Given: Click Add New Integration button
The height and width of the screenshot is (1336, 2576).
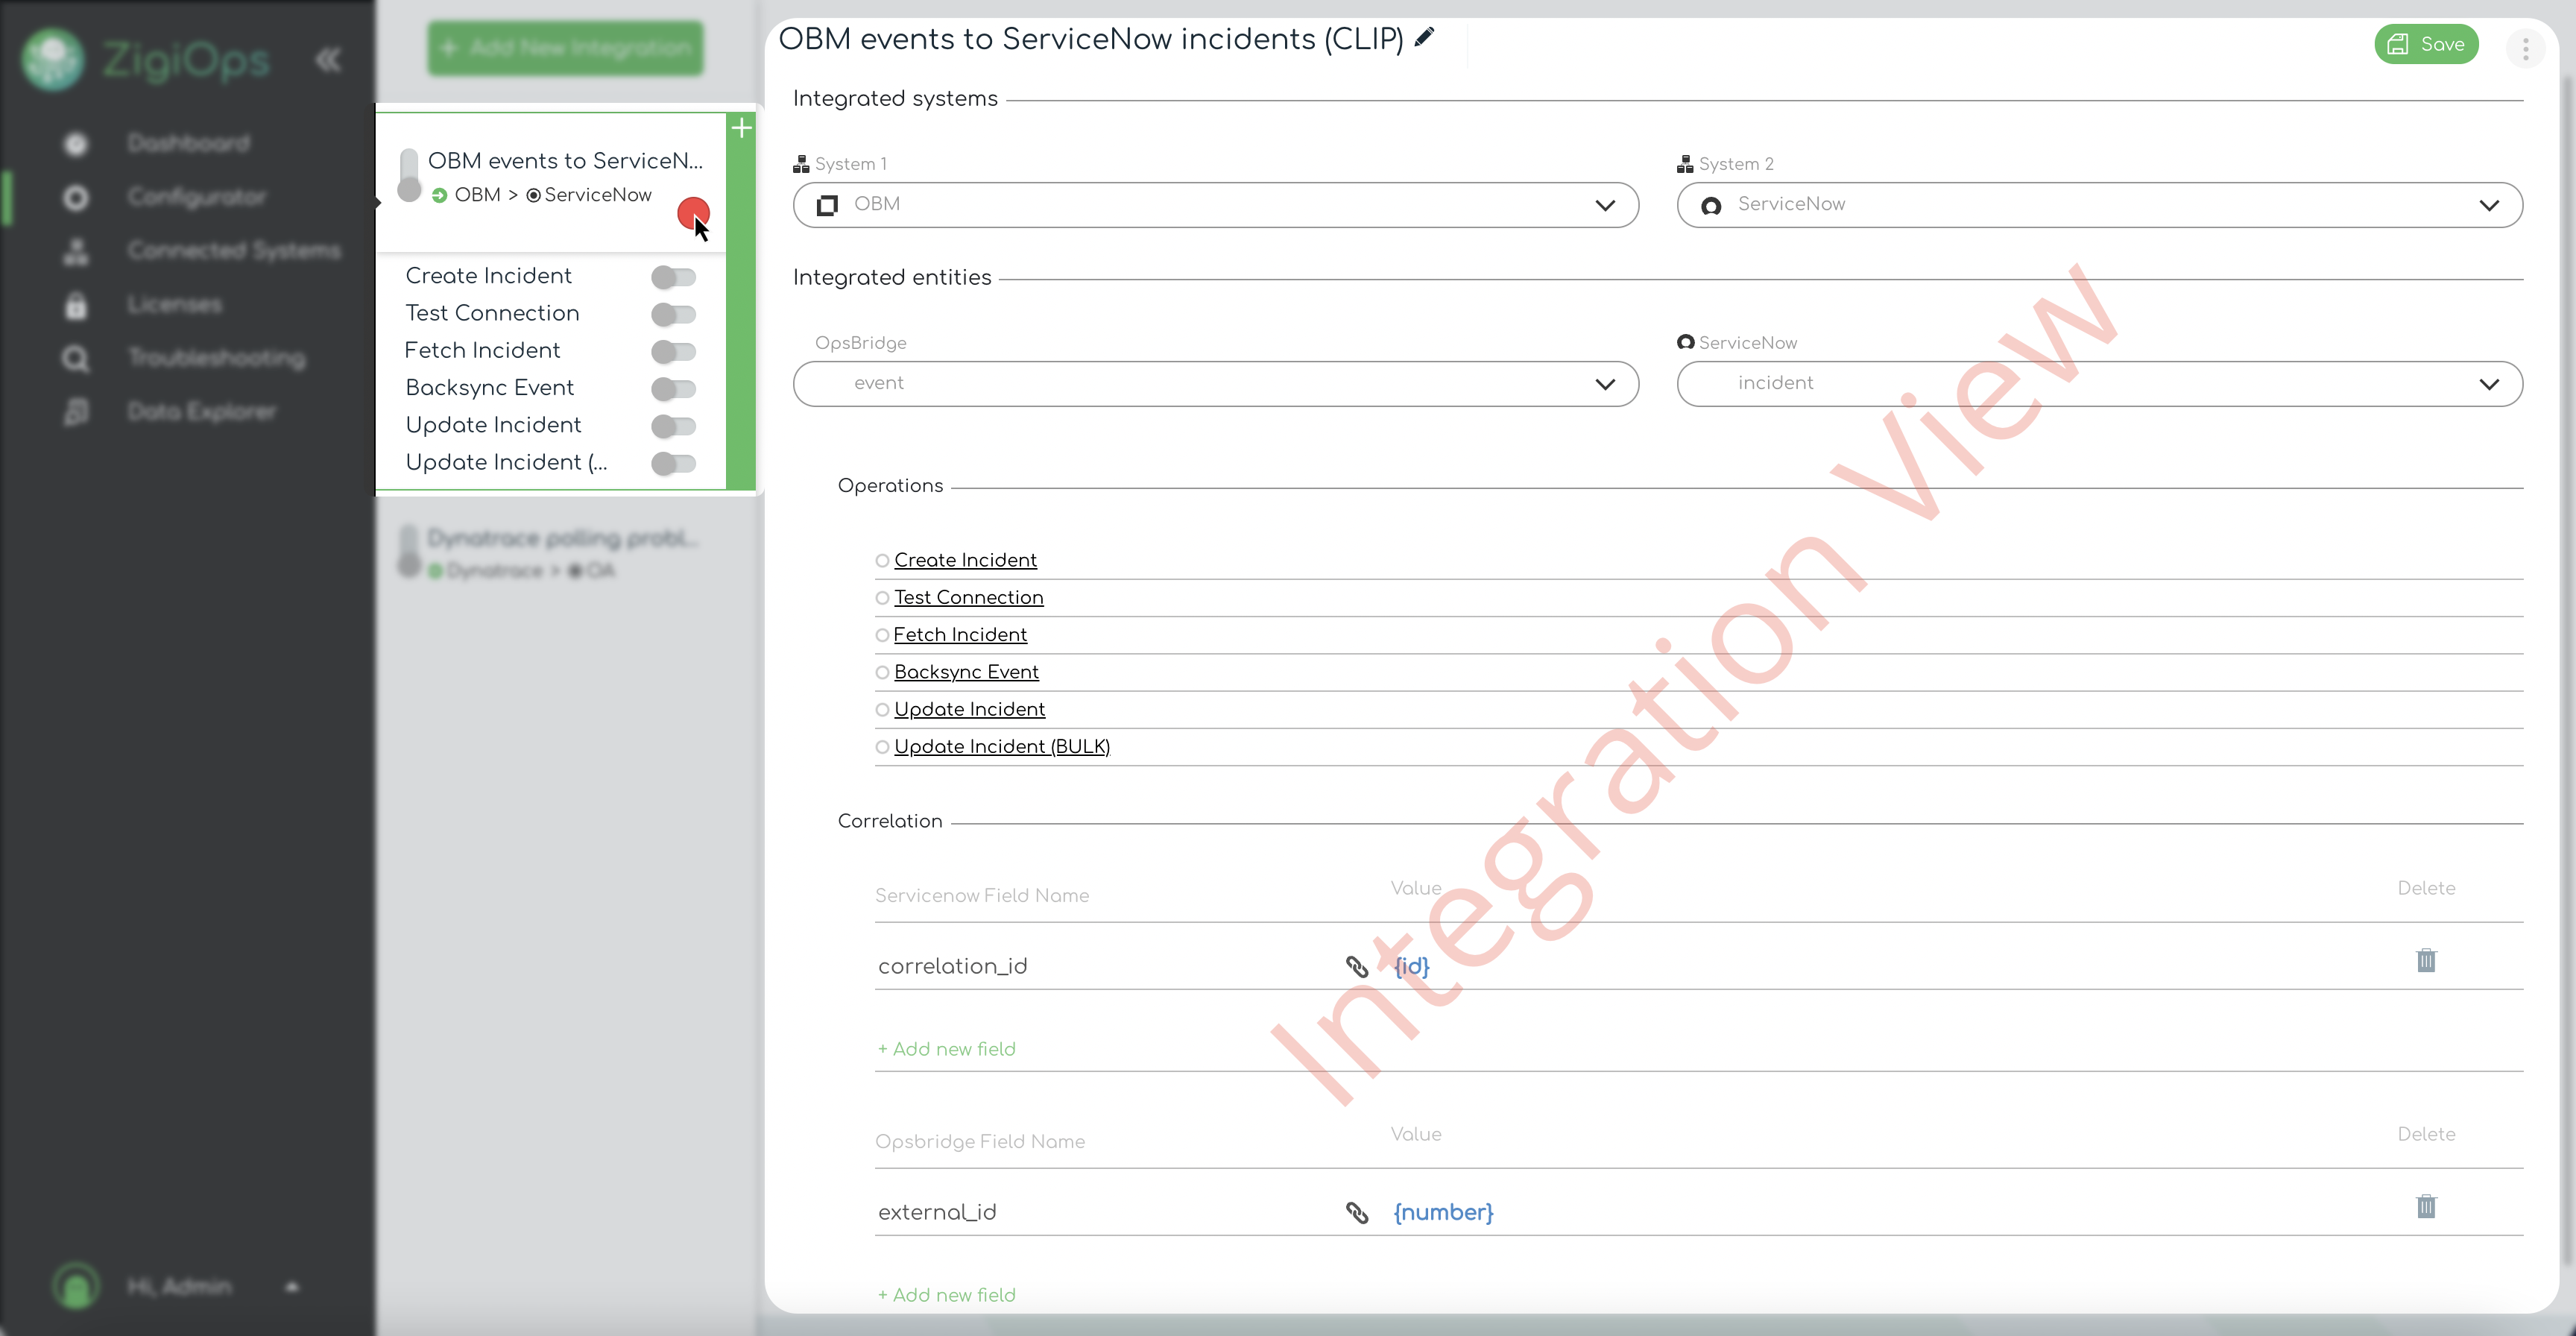Looking at the screenshot, I should click(x=566, y=48).
